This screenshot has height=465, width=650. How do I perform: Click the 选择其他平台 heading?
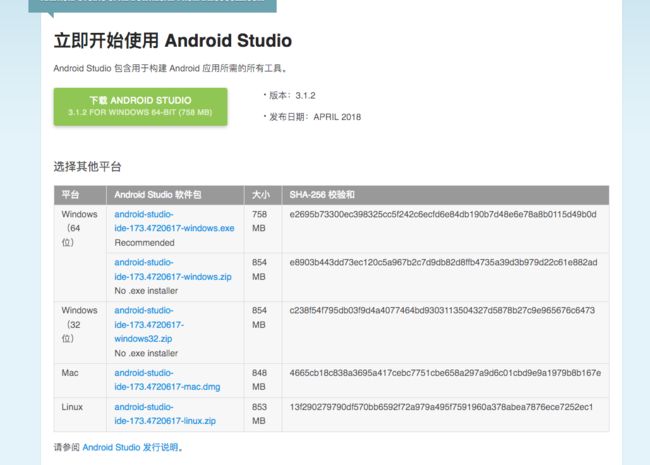click(x=87, y=167)
